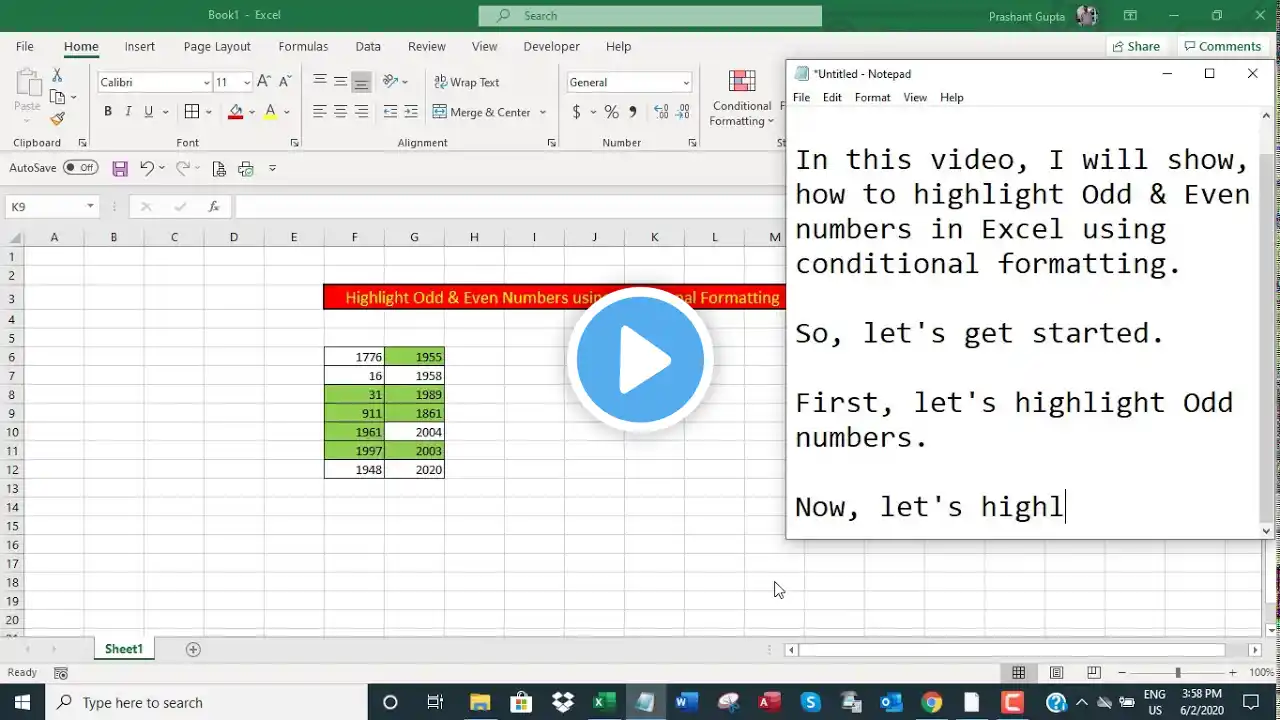
Task: Click the Increase Indent icon
Action: tap(411, 112)
